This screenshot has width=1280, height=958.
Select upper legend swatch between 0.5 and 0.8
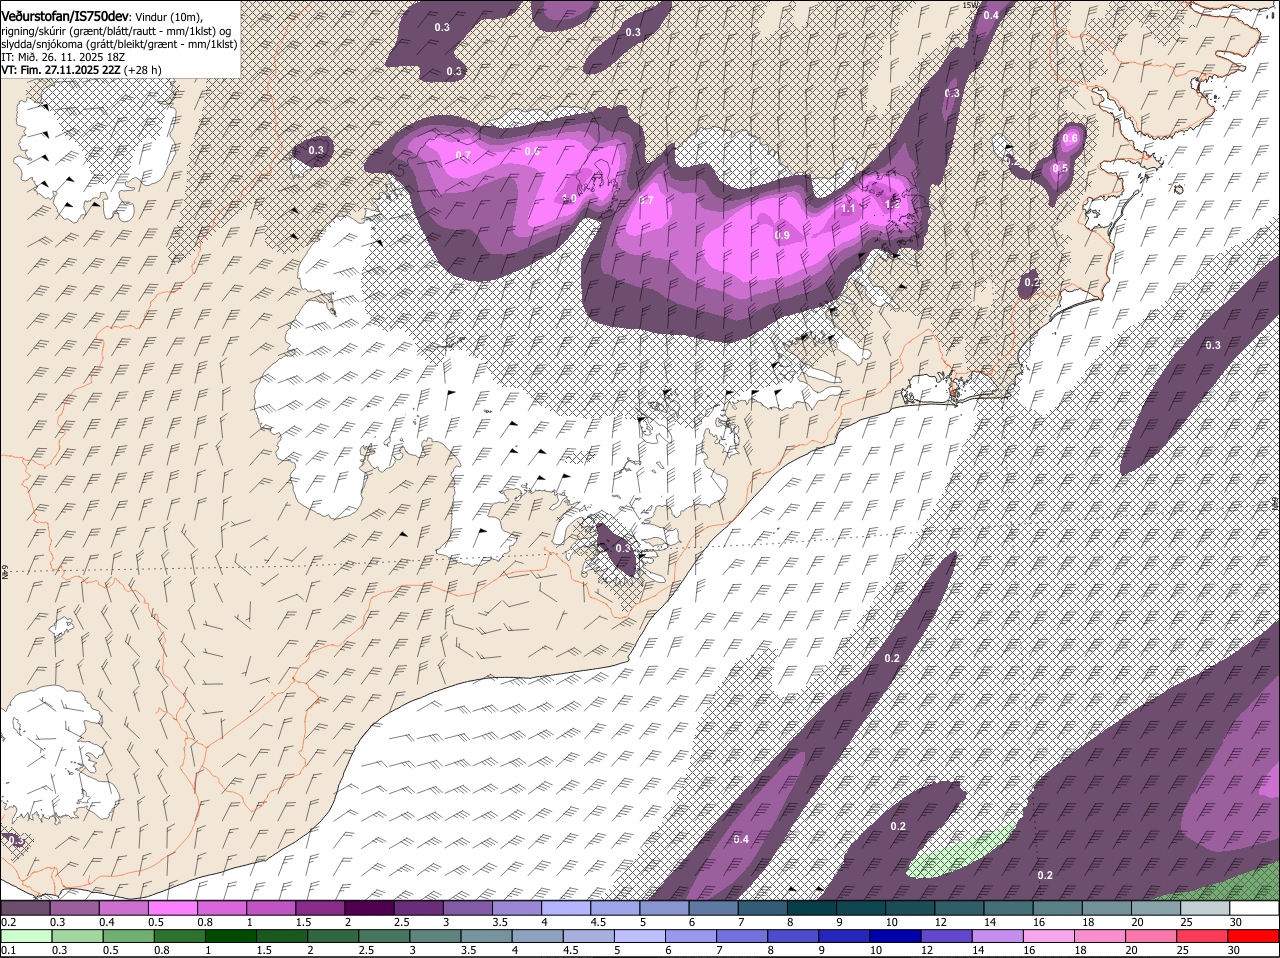click(x=172, y=908)
